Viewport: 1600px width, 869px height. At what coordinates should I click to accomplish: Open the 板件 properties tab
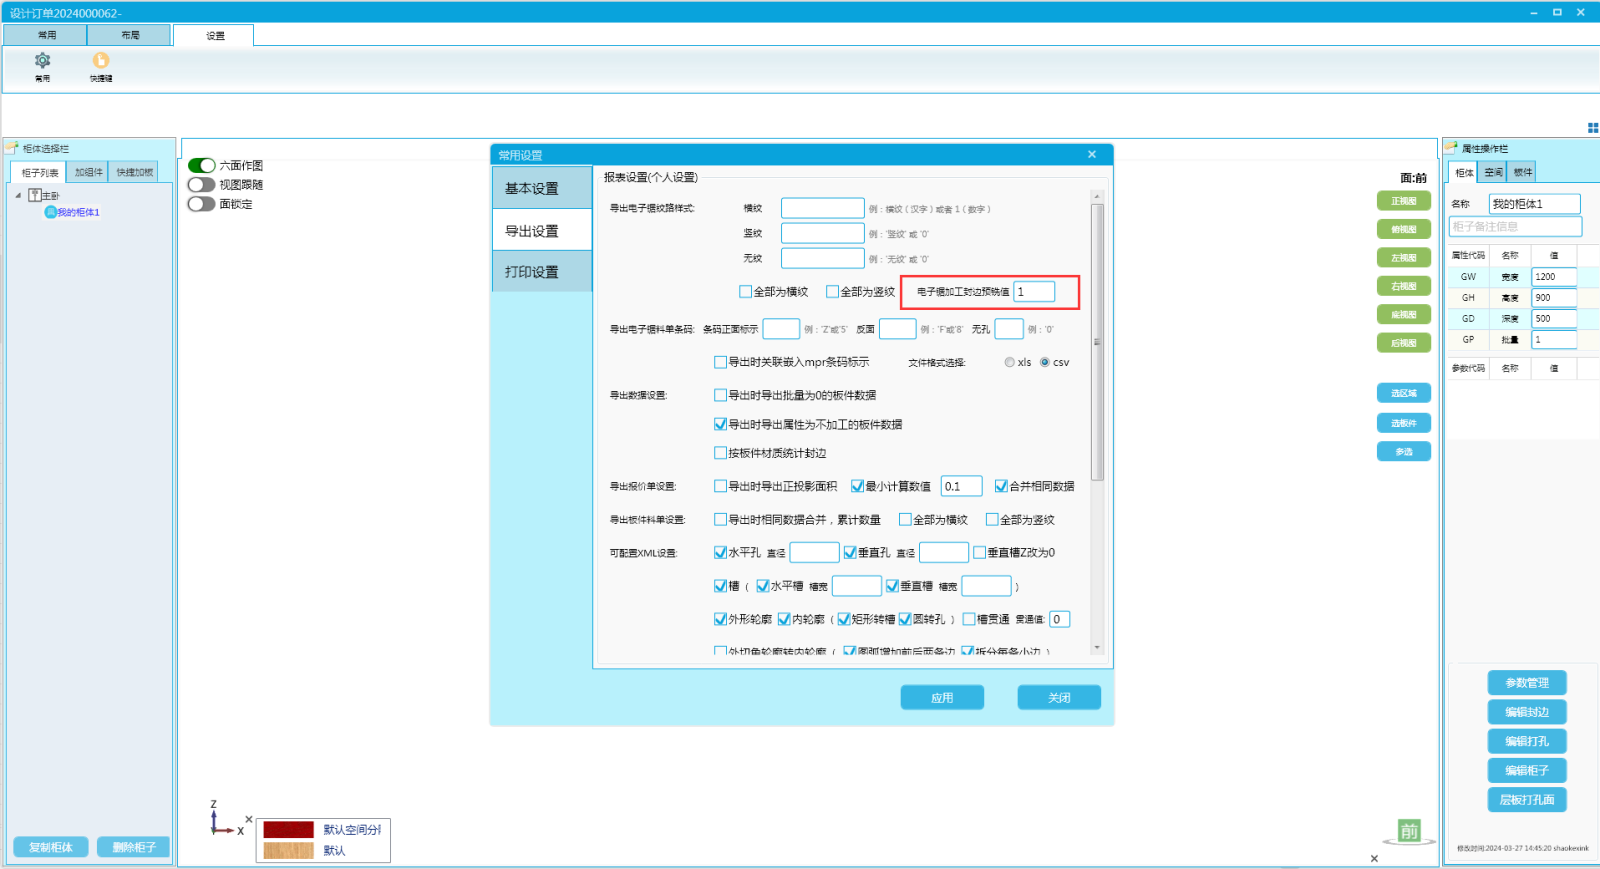[1522, 172]
